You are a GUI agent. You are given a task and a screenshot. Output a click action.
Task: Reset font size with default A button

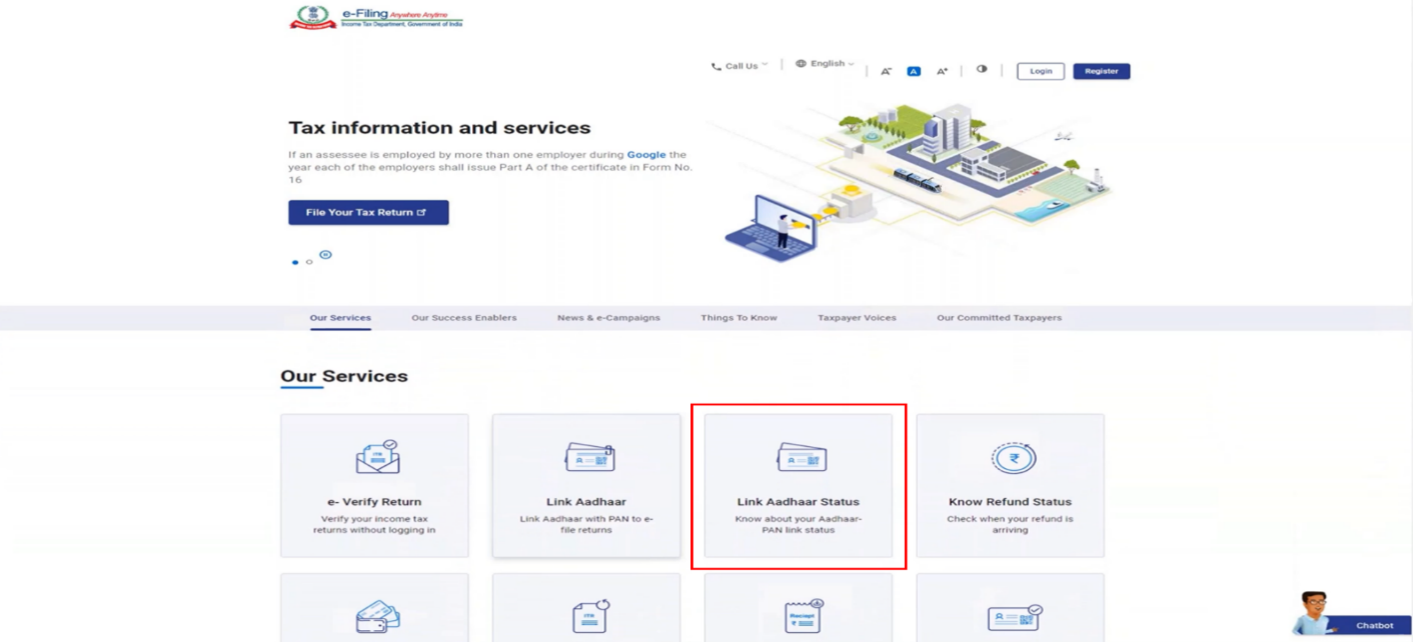[x=913, y=71]
